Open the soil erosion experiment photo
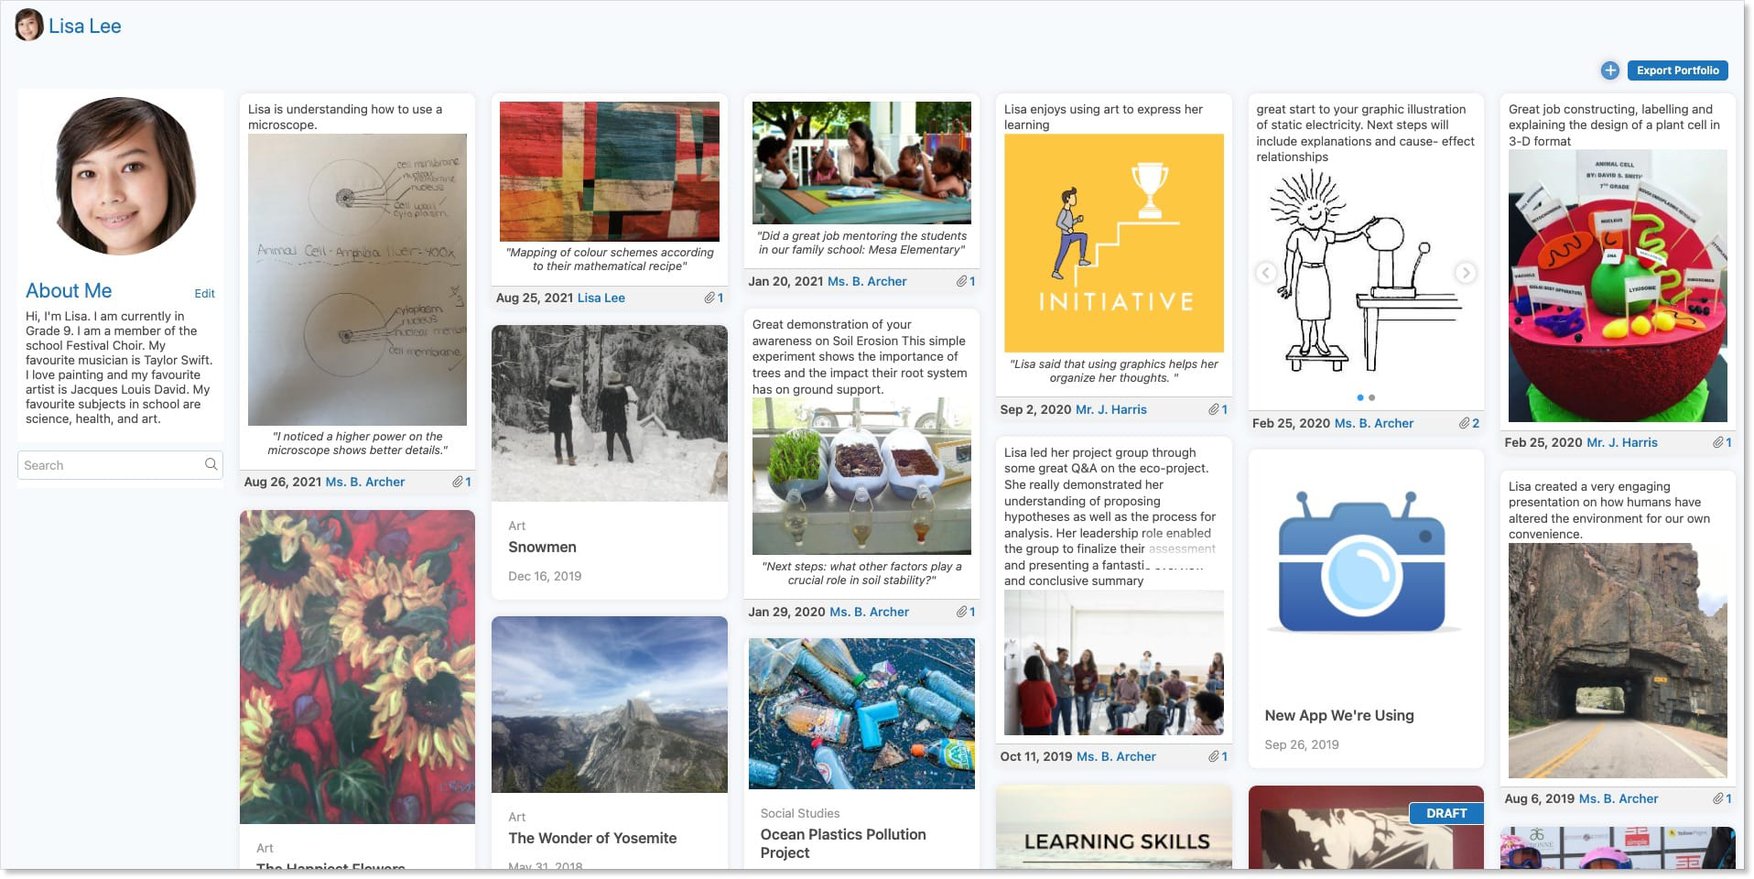Viewport: 1754px width, 879px height. tap(861, 476)
